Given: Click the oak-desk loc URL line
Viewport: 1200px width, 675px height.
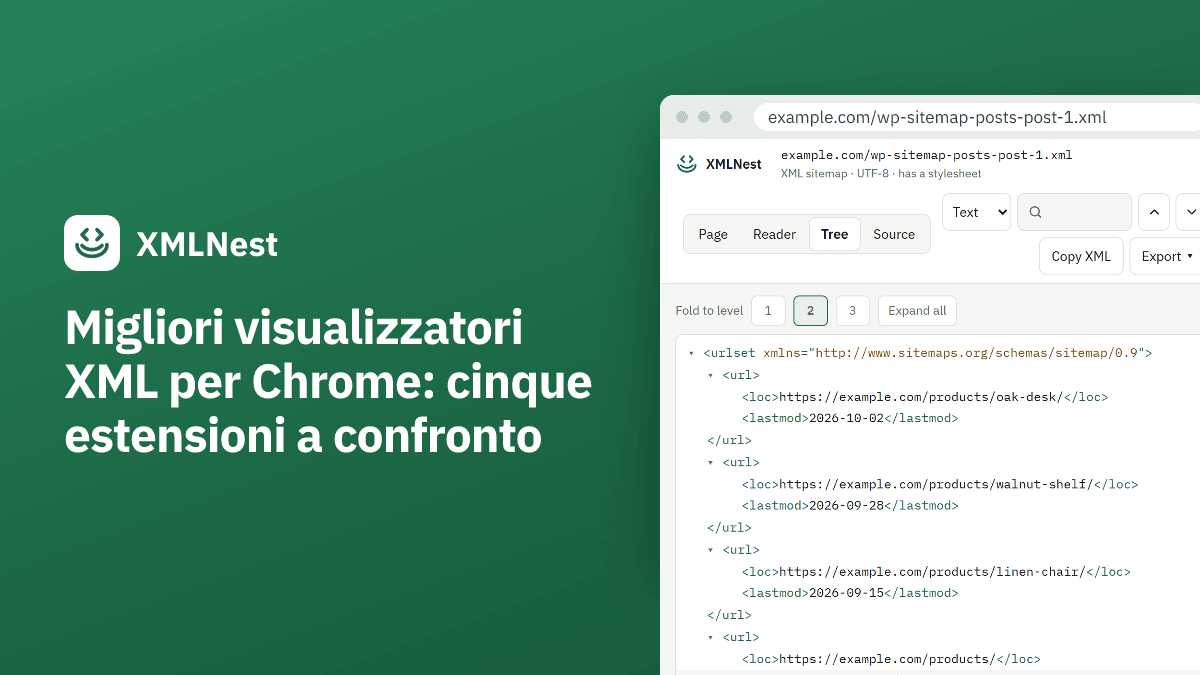Looking at the screenshot, I should click(x=925, y=397).
